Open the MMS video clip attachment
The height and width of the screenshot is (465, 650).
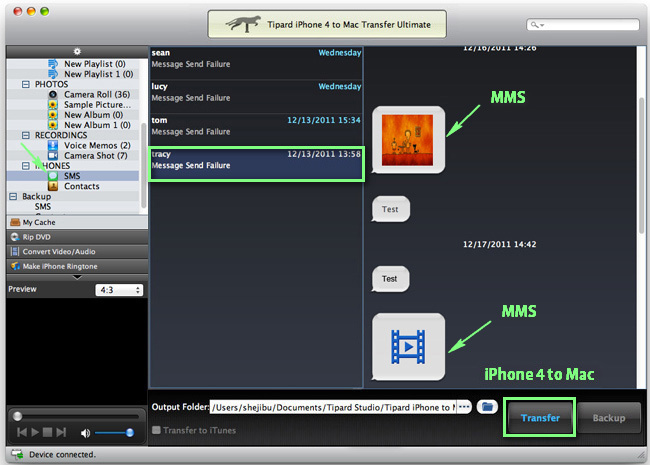coord(408,346)
